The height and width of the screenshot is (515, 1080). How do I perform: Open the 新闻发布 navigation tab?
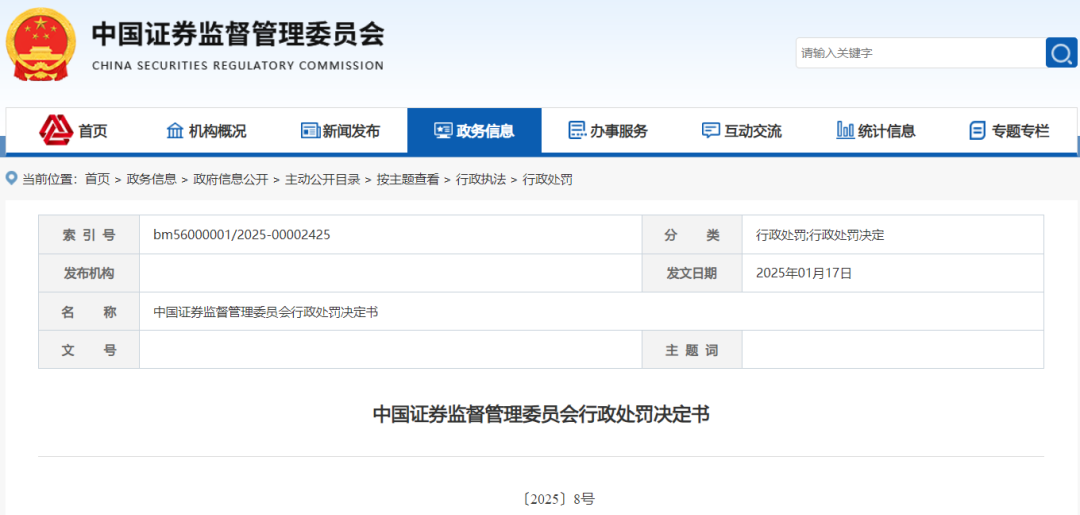point(340,130)
